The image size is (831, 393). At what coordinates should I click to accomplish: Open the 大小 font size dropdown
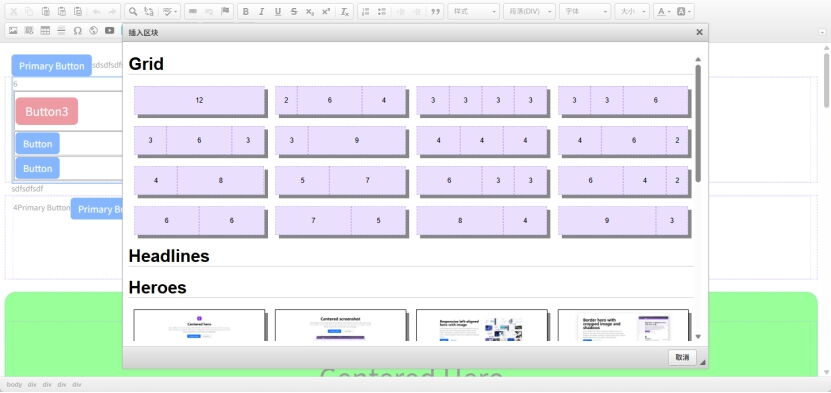tap(632, 12)
